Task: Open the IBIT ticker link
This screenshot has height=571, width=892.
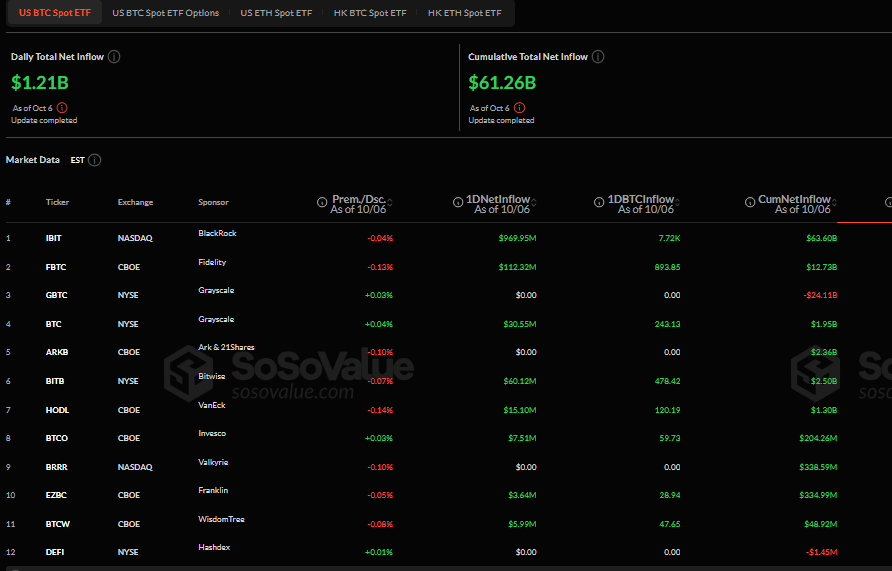Action: tap(54, 239)
